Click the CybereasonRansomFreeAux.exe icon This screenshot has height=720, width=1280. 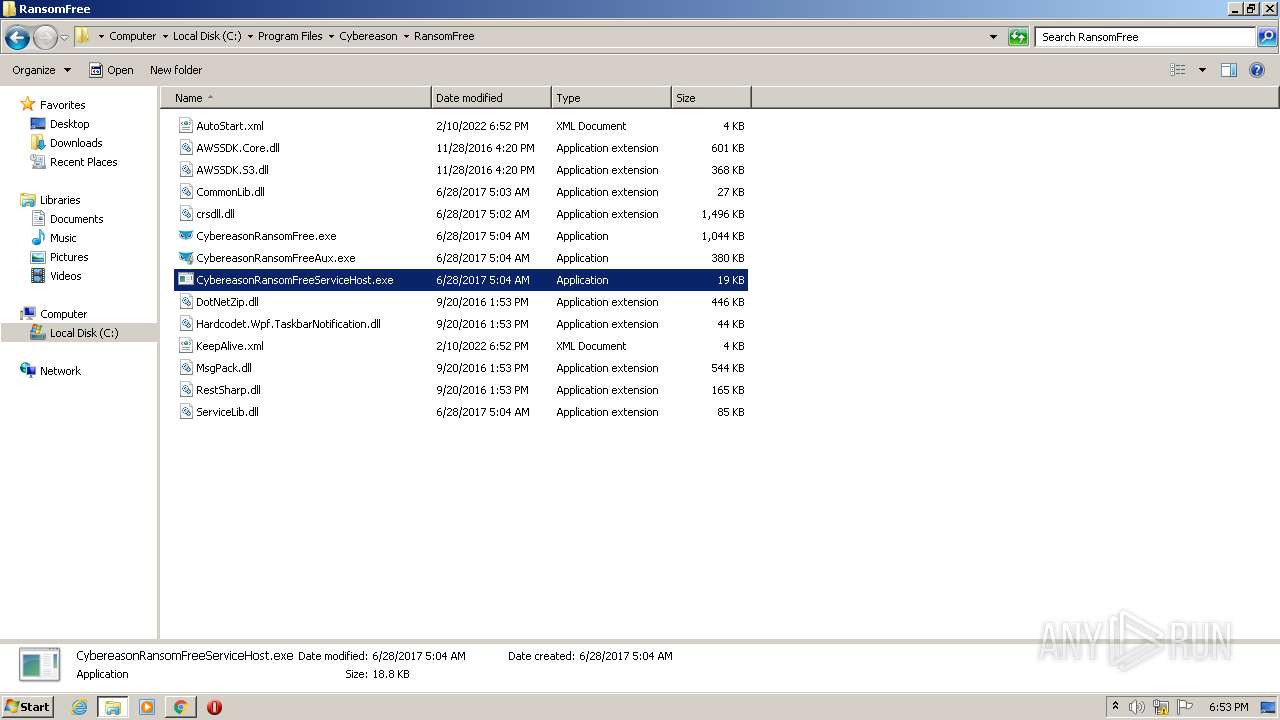[x=186, y=258]
